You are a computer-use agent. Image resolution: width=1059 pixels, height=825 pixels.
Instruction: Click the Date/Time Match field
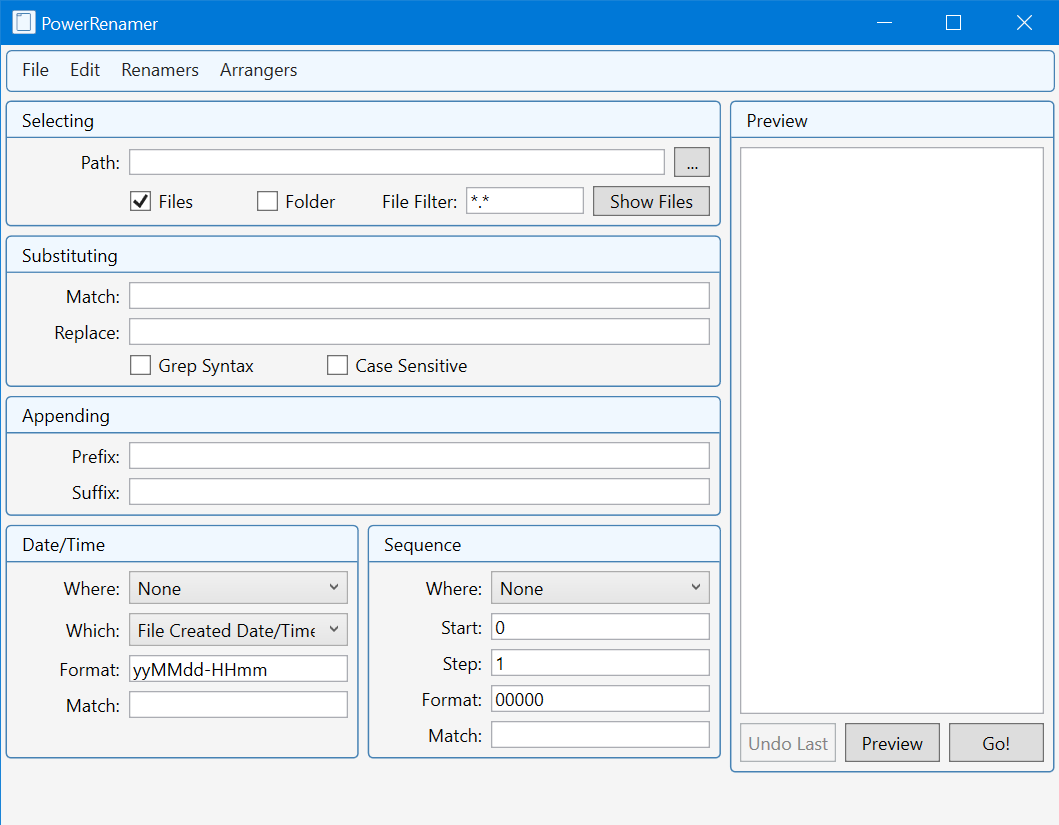click(238, 705)
